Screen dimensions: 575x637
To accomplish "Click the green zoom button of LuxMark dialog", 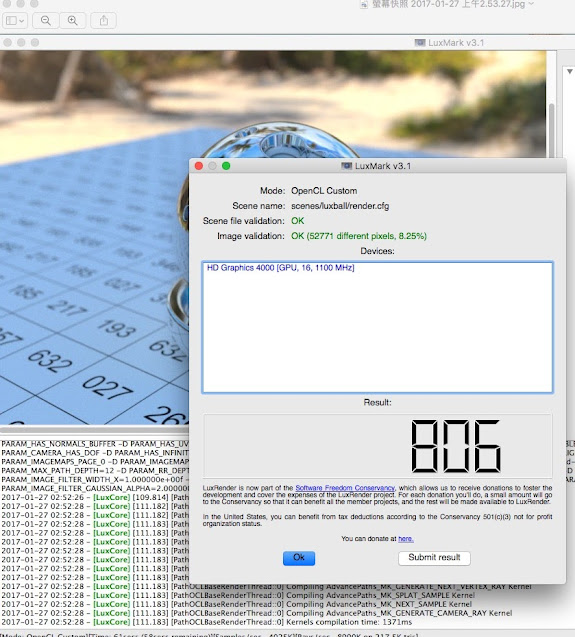I will (x=226, y=166).
